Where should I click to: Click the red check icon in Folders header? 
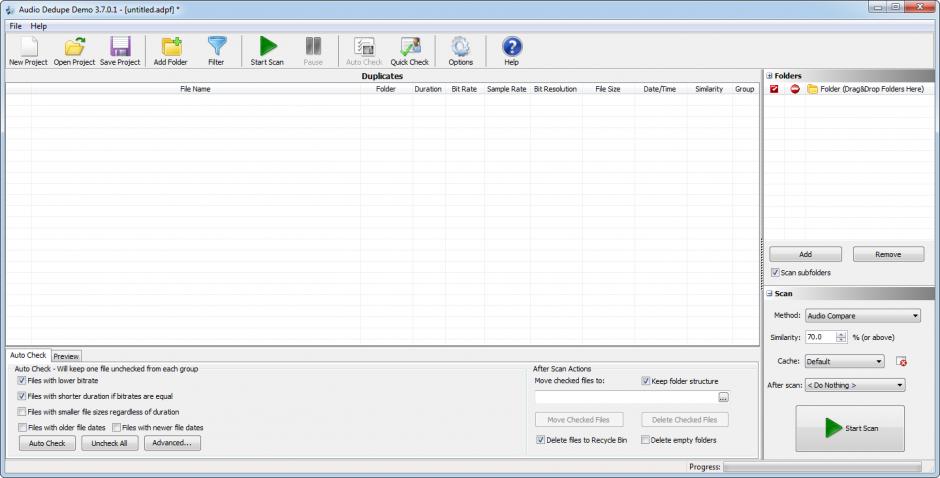(774, 89)
